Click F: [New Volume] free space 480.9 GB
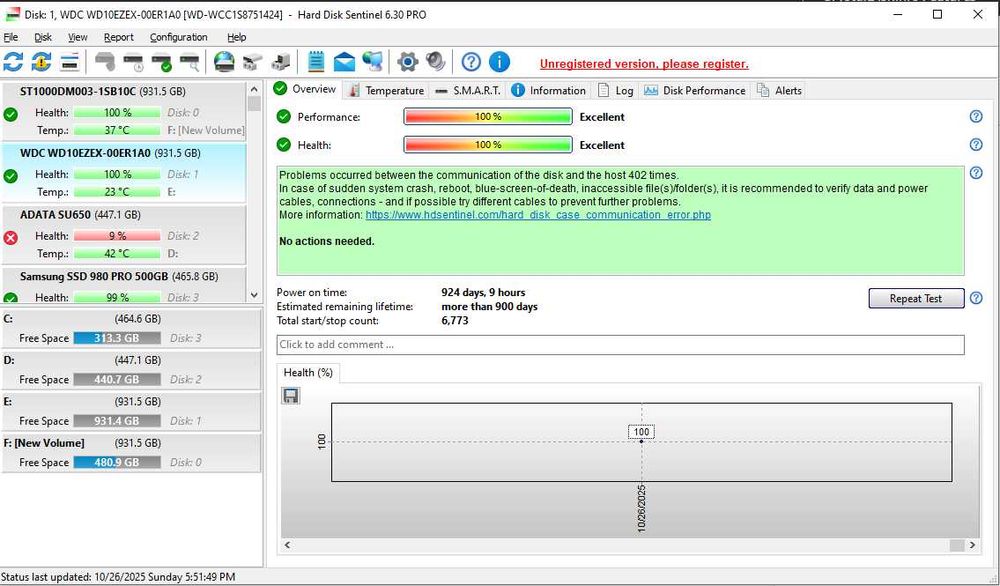The width and height of the screenshot is (1000, 586). coord(117,462)
